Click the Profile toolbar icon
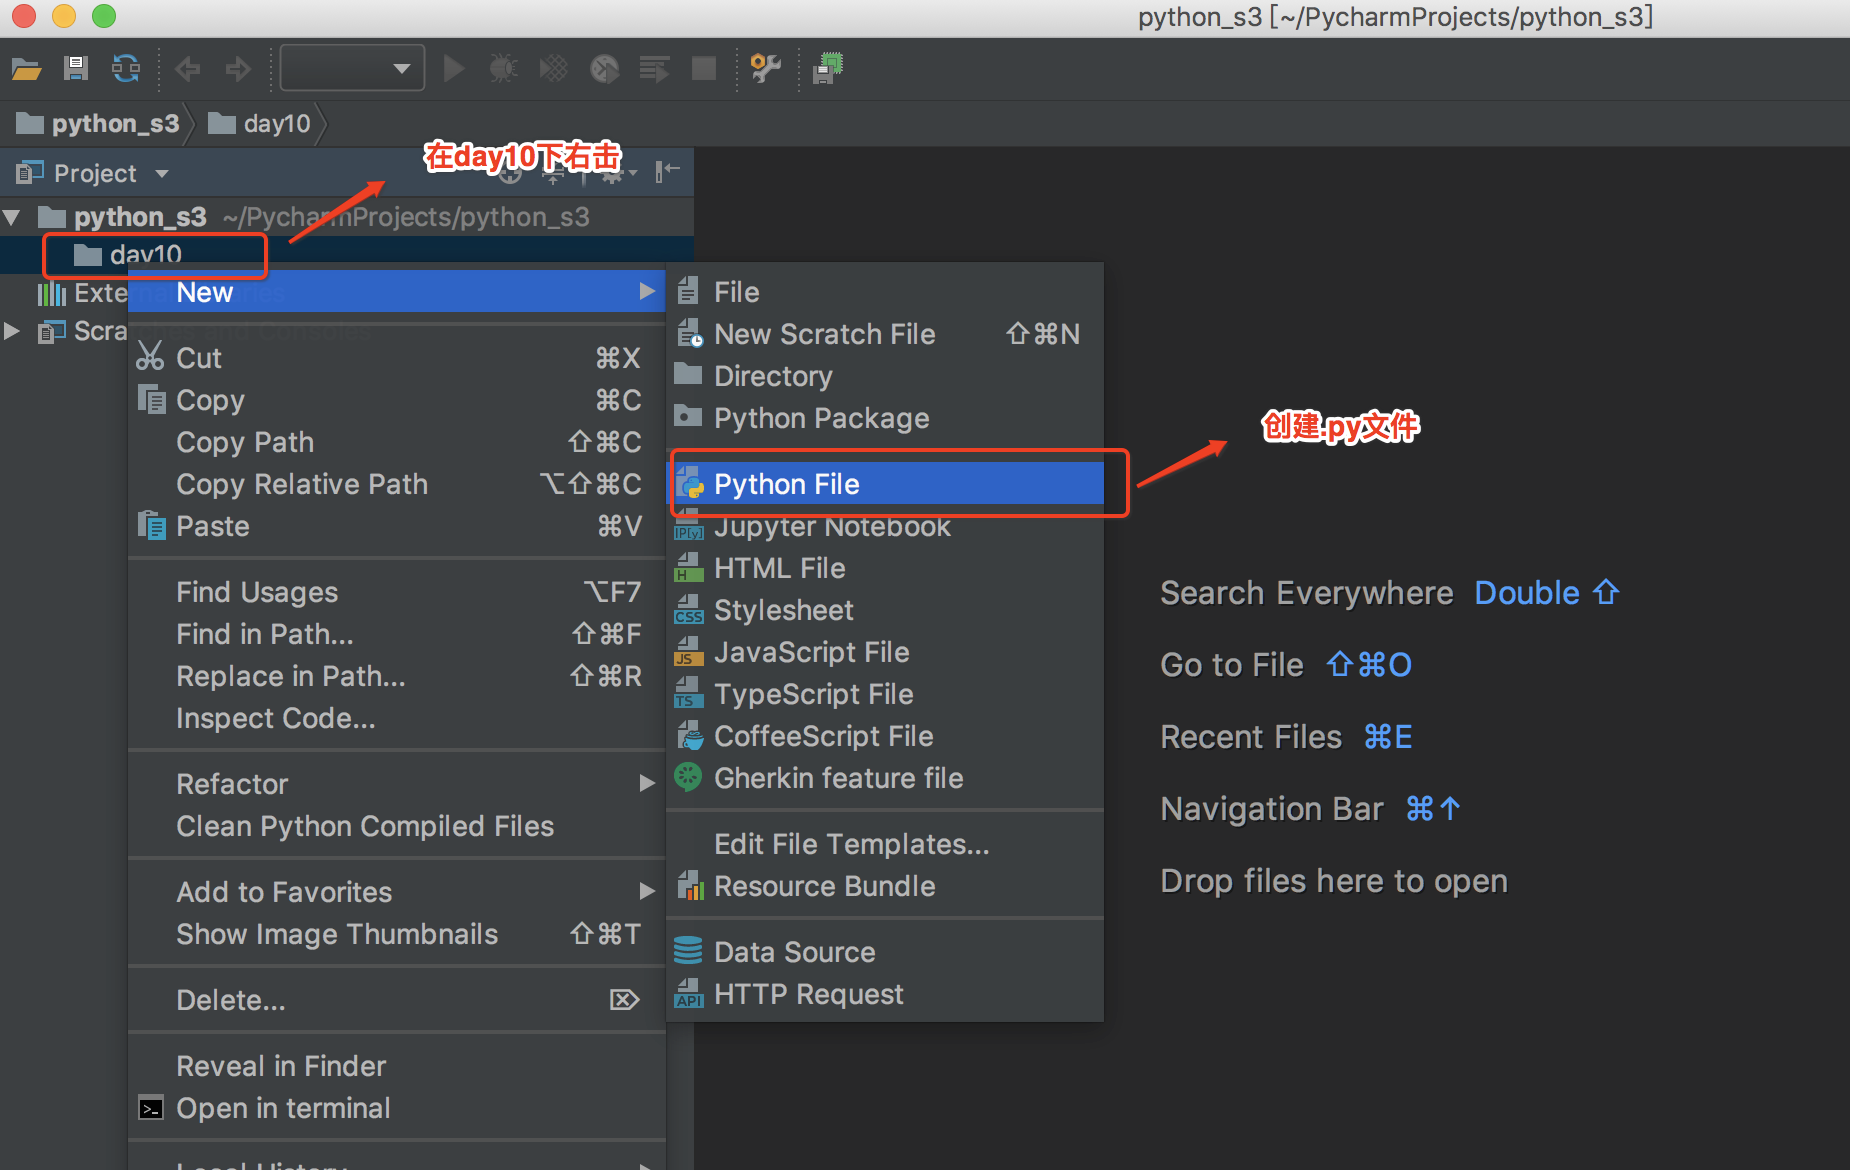 tap(604, 68)
